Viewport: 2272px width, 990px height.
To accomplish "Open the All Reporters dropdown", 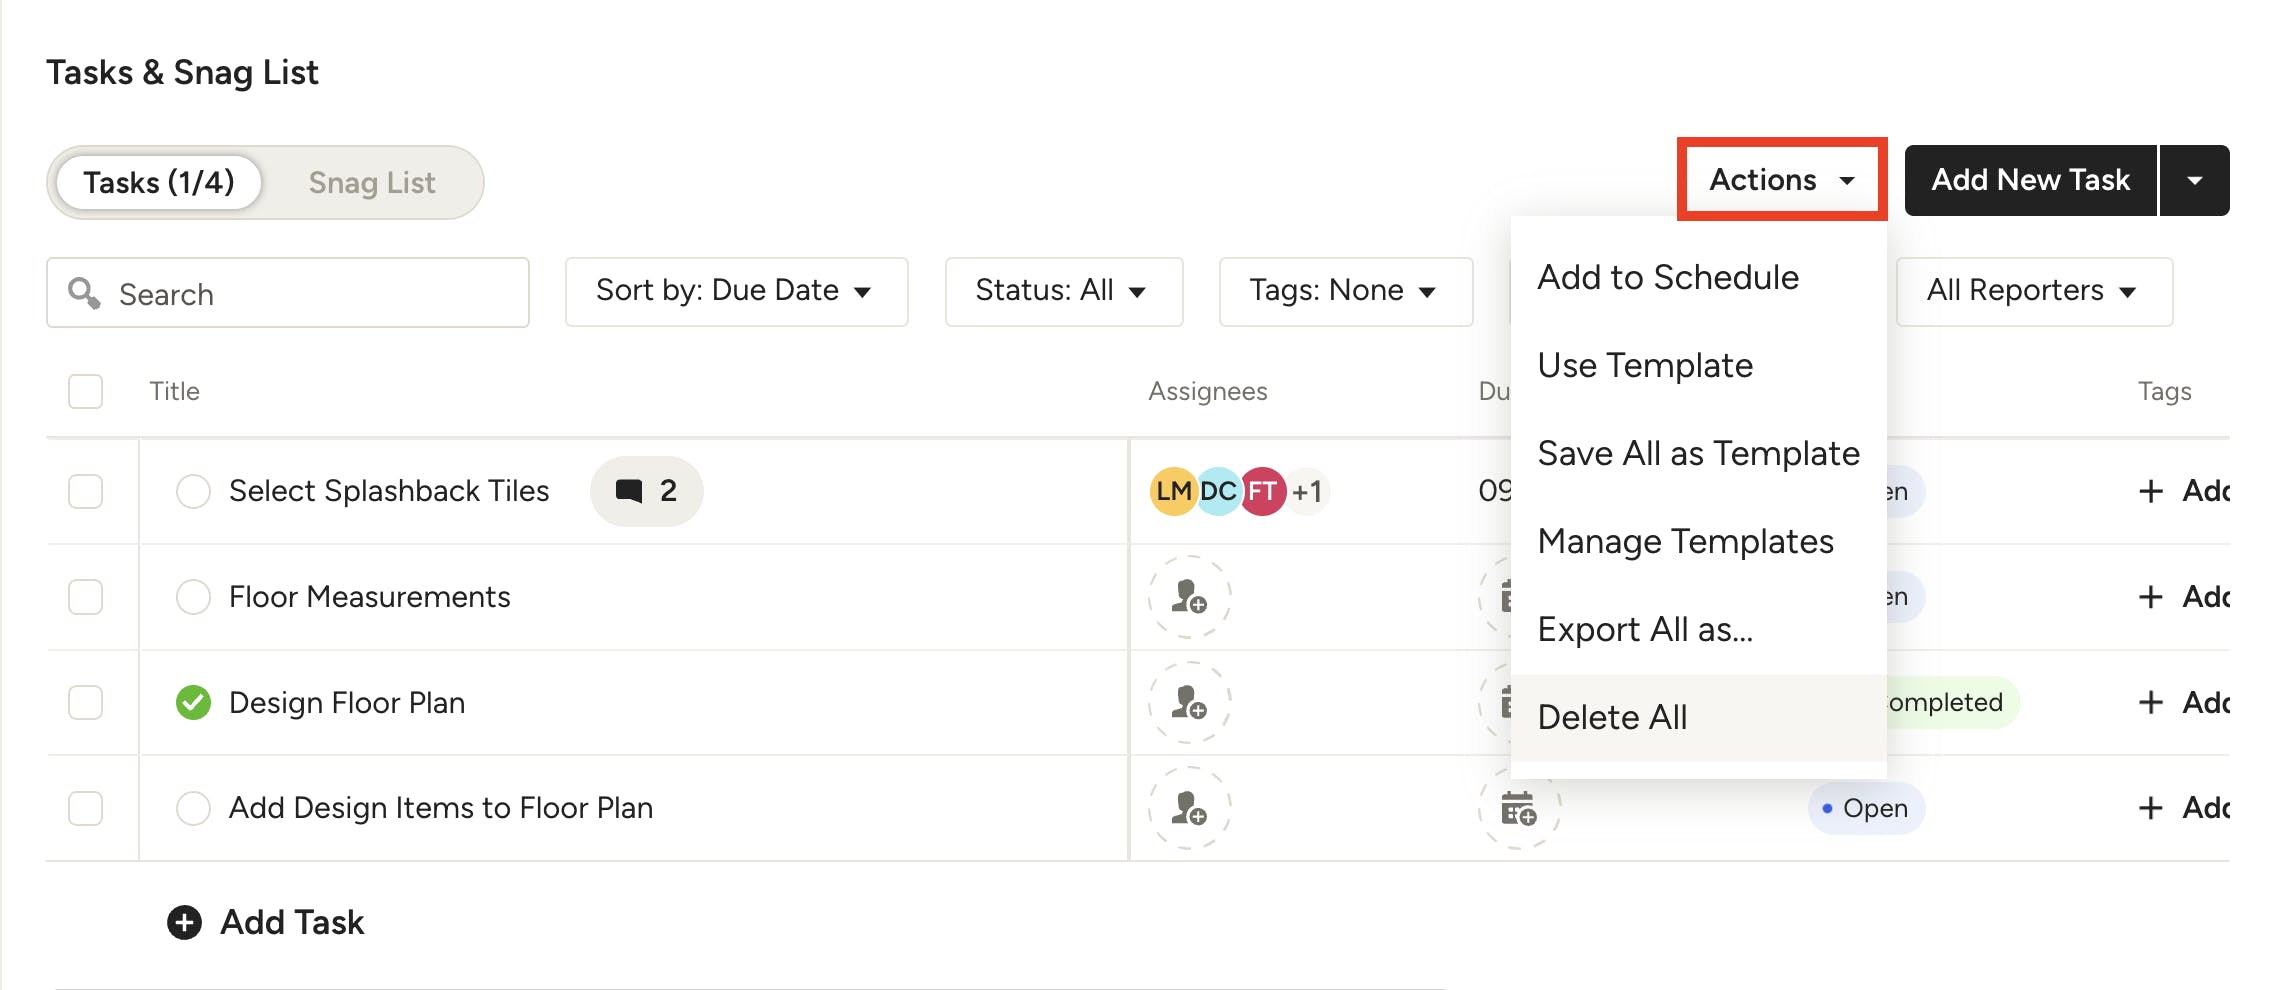I will (x=2033, y=291).
